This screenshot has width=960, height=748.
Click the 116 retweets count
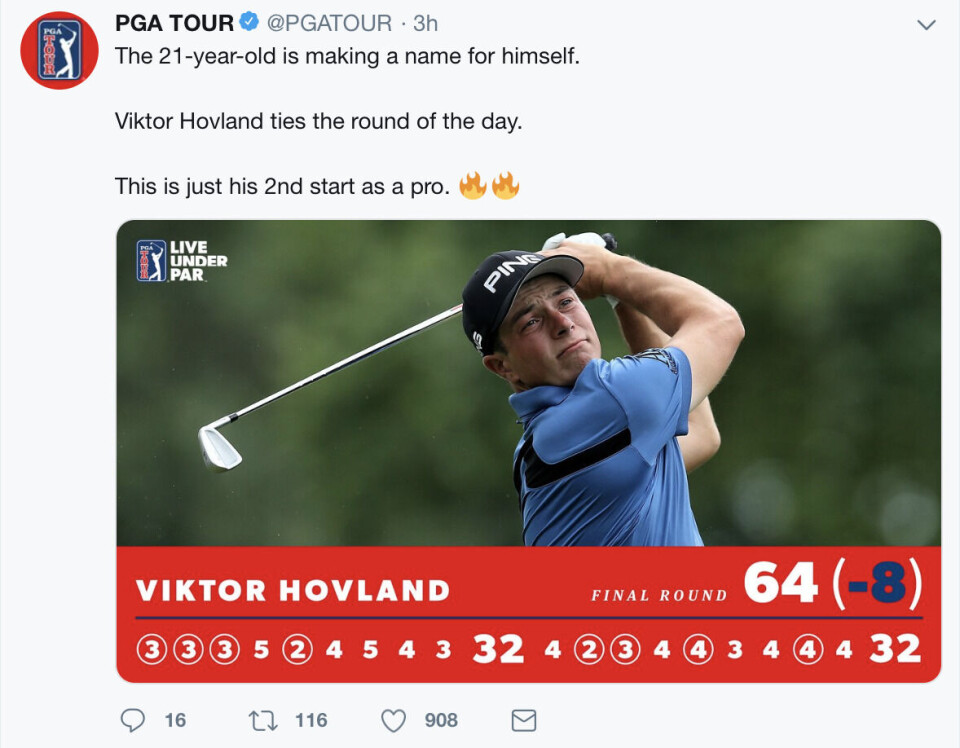coord(311,720)
